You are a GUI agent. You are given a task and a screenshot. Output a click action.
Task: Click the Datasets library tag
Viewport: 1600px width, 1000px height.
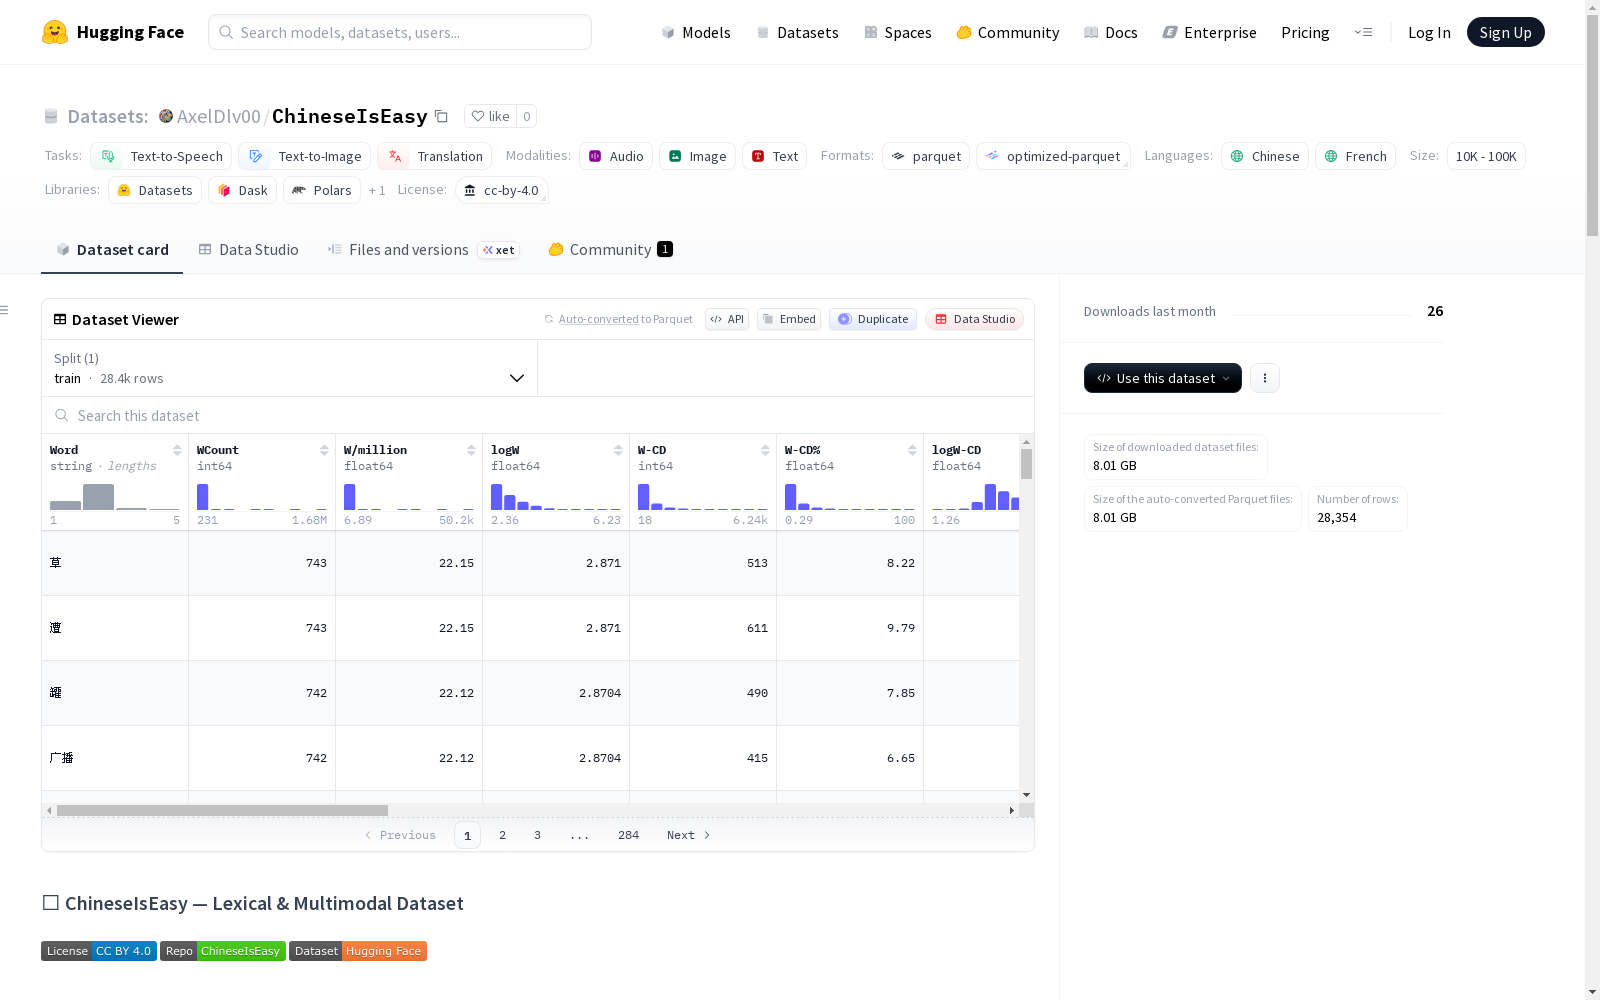pyautogui.click(x=155, y=190)
